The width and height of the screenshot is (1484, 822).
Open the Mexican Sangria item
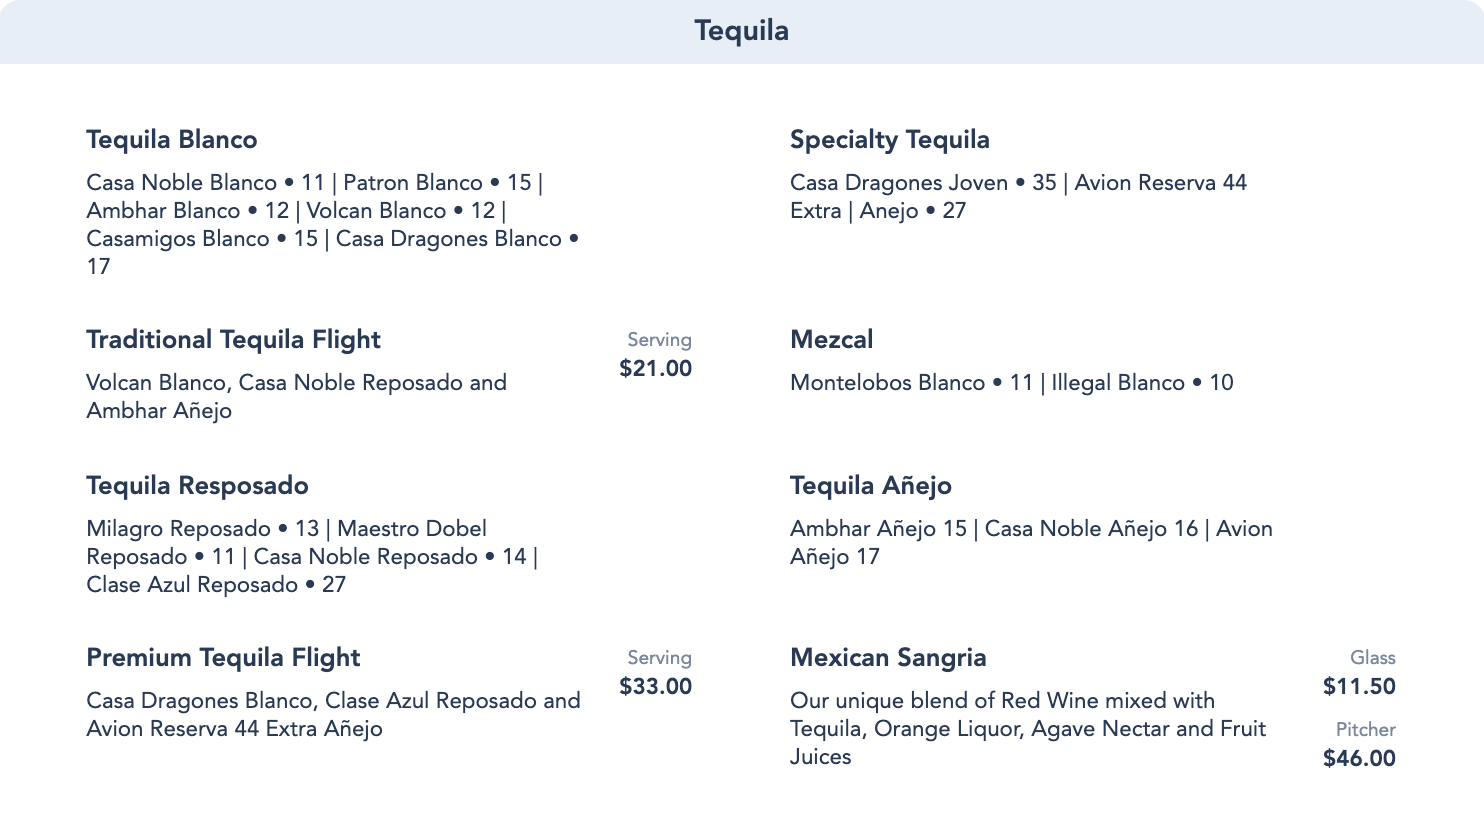(x=888, y=658)
